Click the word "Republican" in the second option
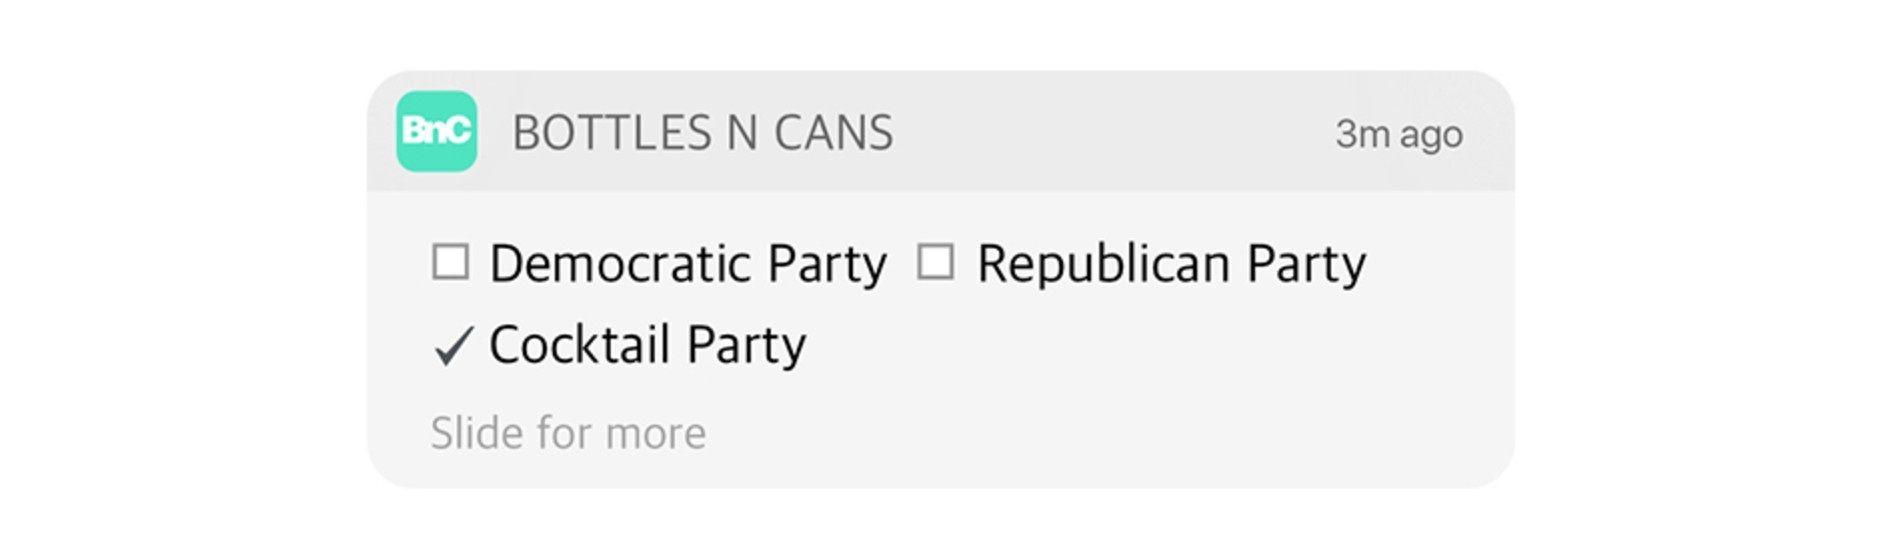The width and height of the screenshot is (1880, 552). pyautogui.click(x=1103, y=264)
